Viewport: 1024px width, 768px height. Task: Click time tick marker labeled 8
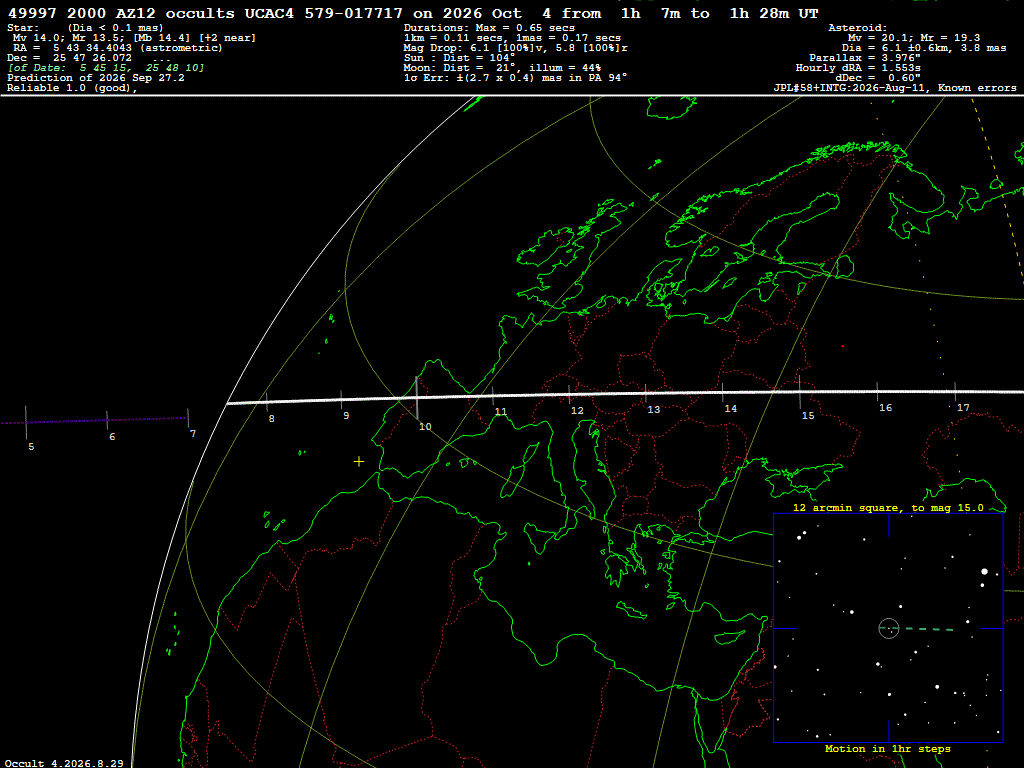tap(266, 402)
